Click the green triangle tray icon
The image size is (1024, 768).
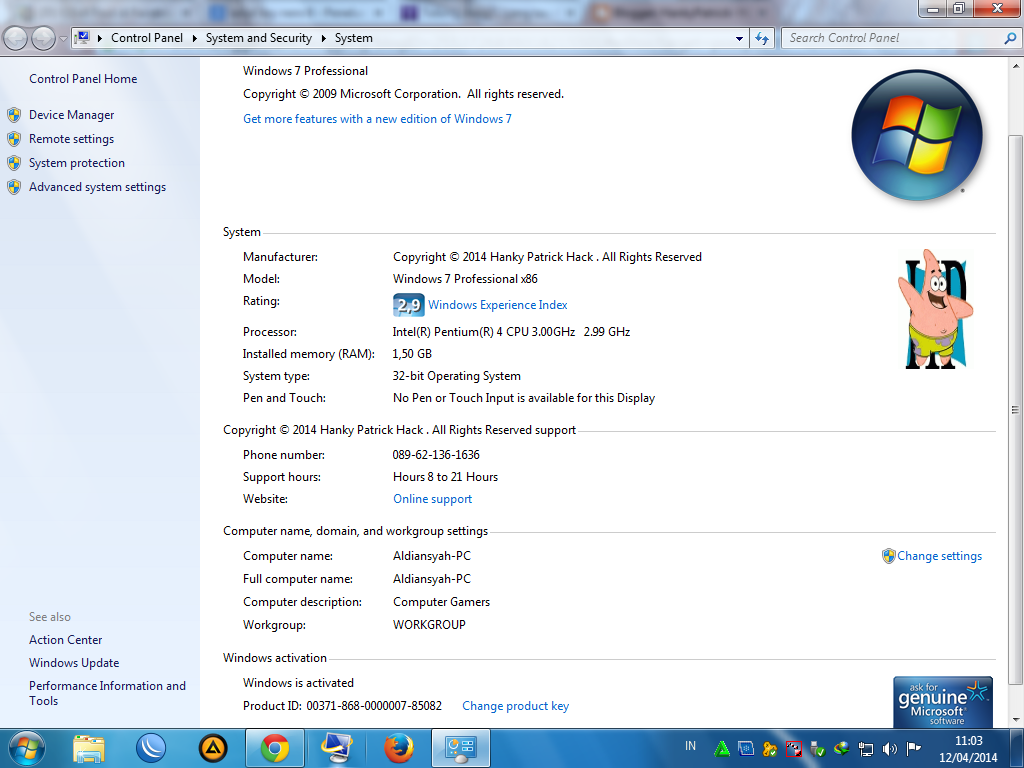click(x=722, y=748)
